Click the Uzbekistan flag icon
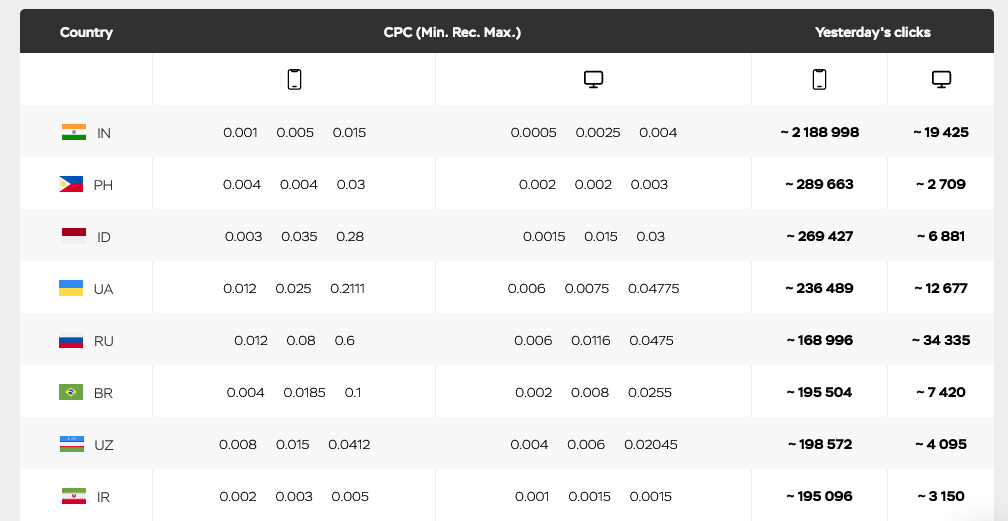 [70, 444]
